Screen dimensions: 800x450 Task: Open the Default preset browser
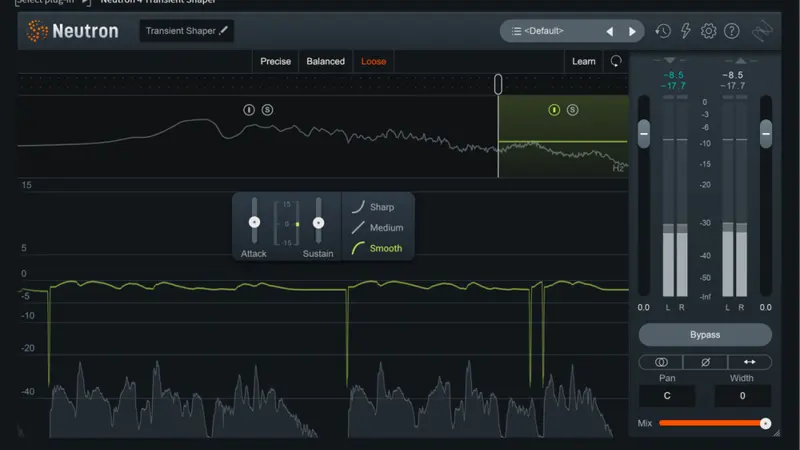point(538,31)
